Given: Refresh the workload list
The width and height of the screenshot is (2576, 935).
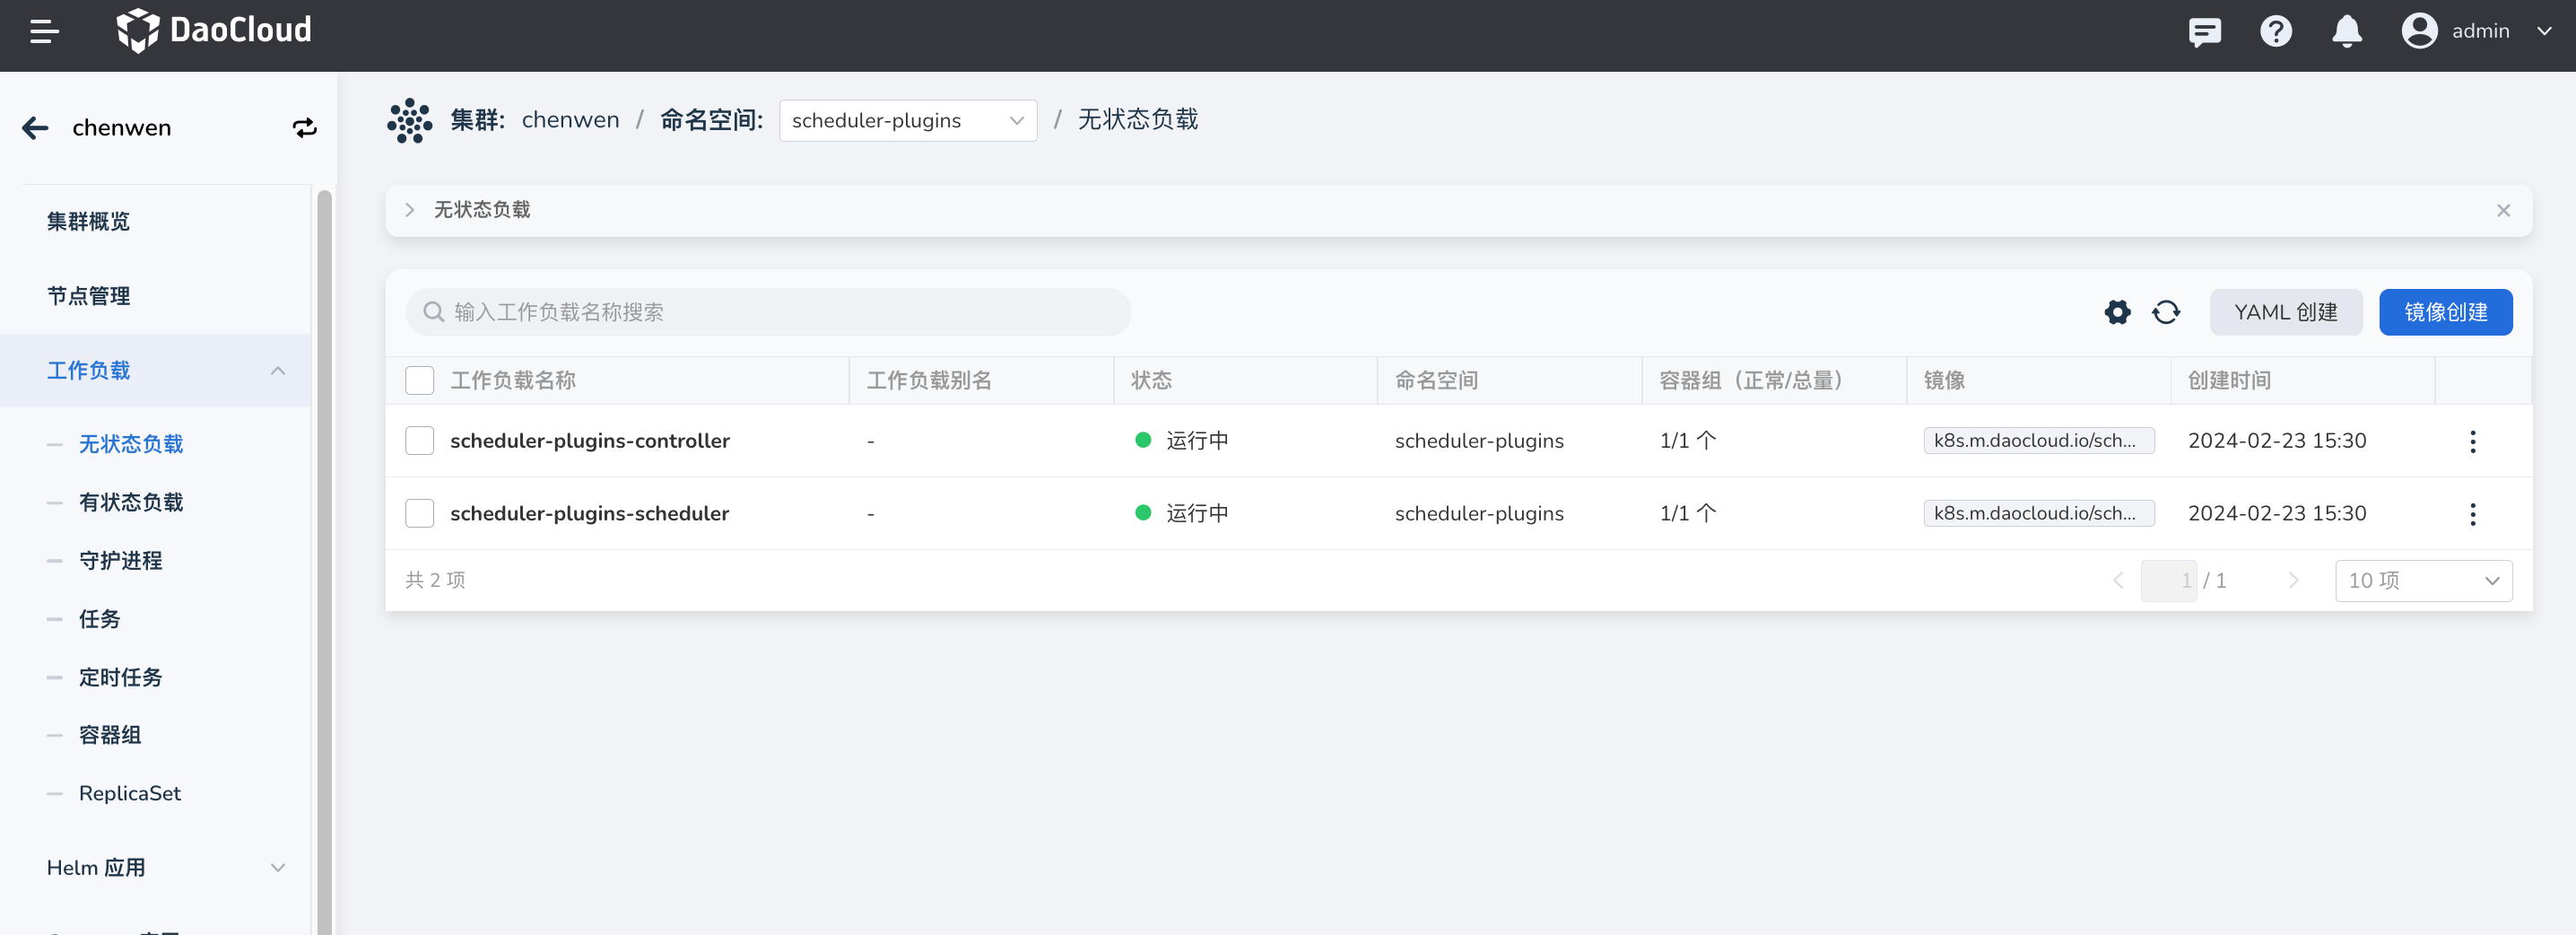Looking at the screenshot, I should [2166, 312].
